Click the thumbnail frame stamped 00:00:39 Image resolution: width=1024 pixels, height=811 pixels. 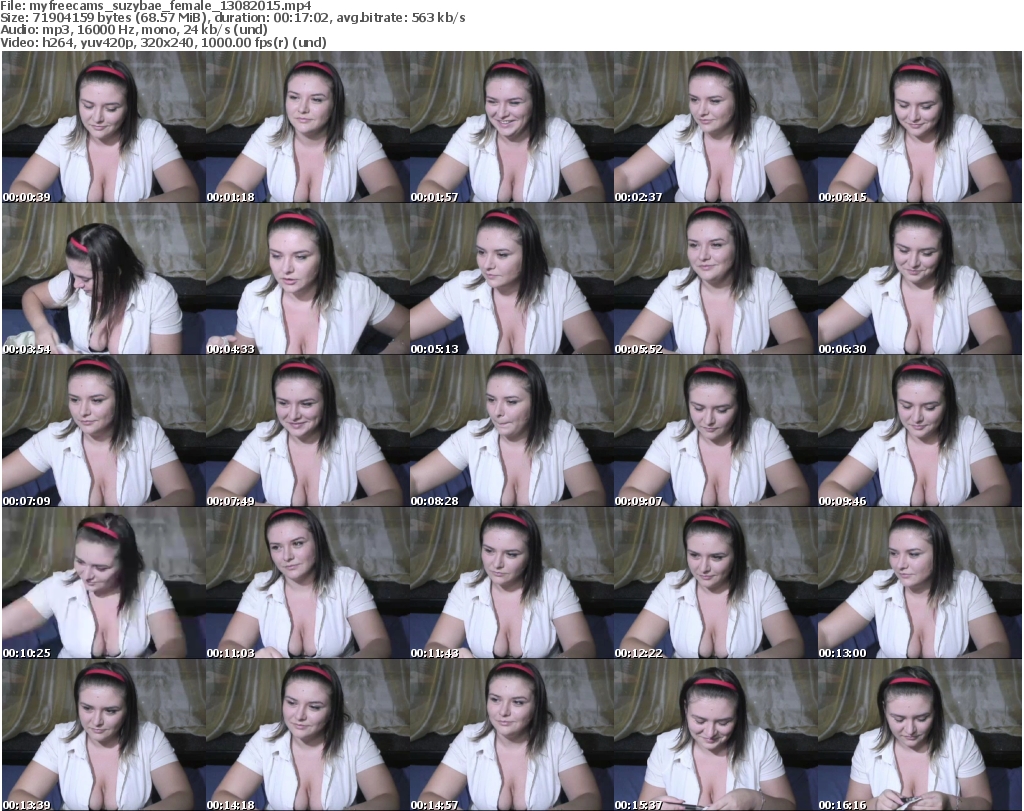click(x=104, y=127)
